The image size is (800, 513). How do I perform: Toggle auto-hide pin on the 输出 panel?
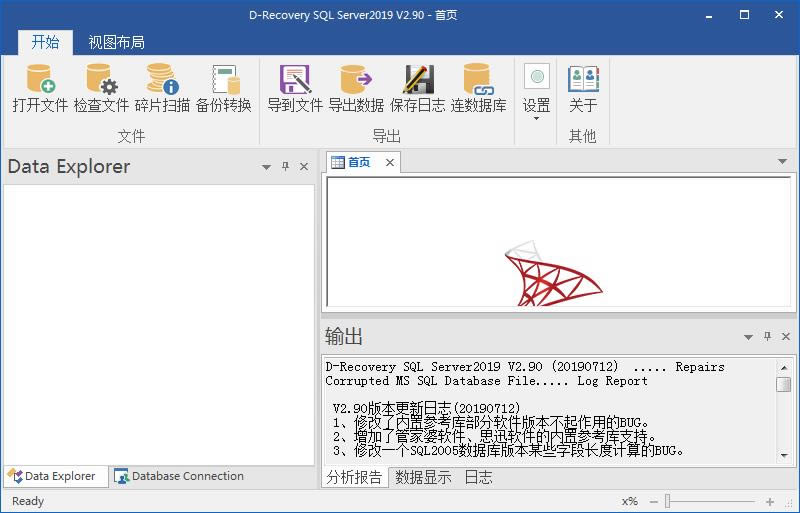pyautogui.click(x=767, y=336)
